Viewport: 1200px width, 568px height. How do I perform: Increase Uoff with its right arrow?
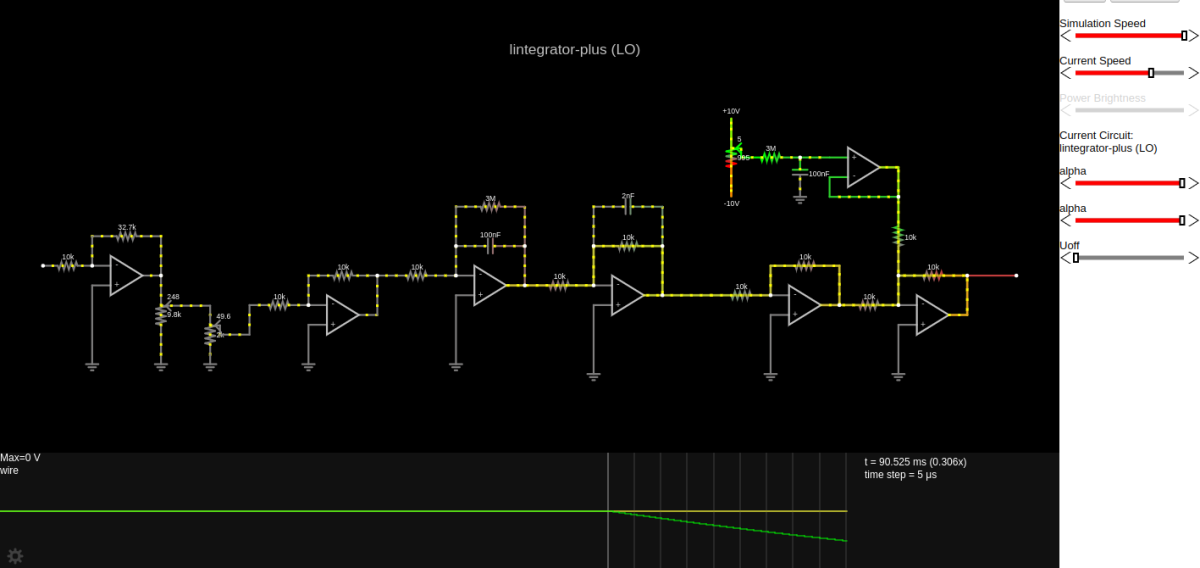1193,257
